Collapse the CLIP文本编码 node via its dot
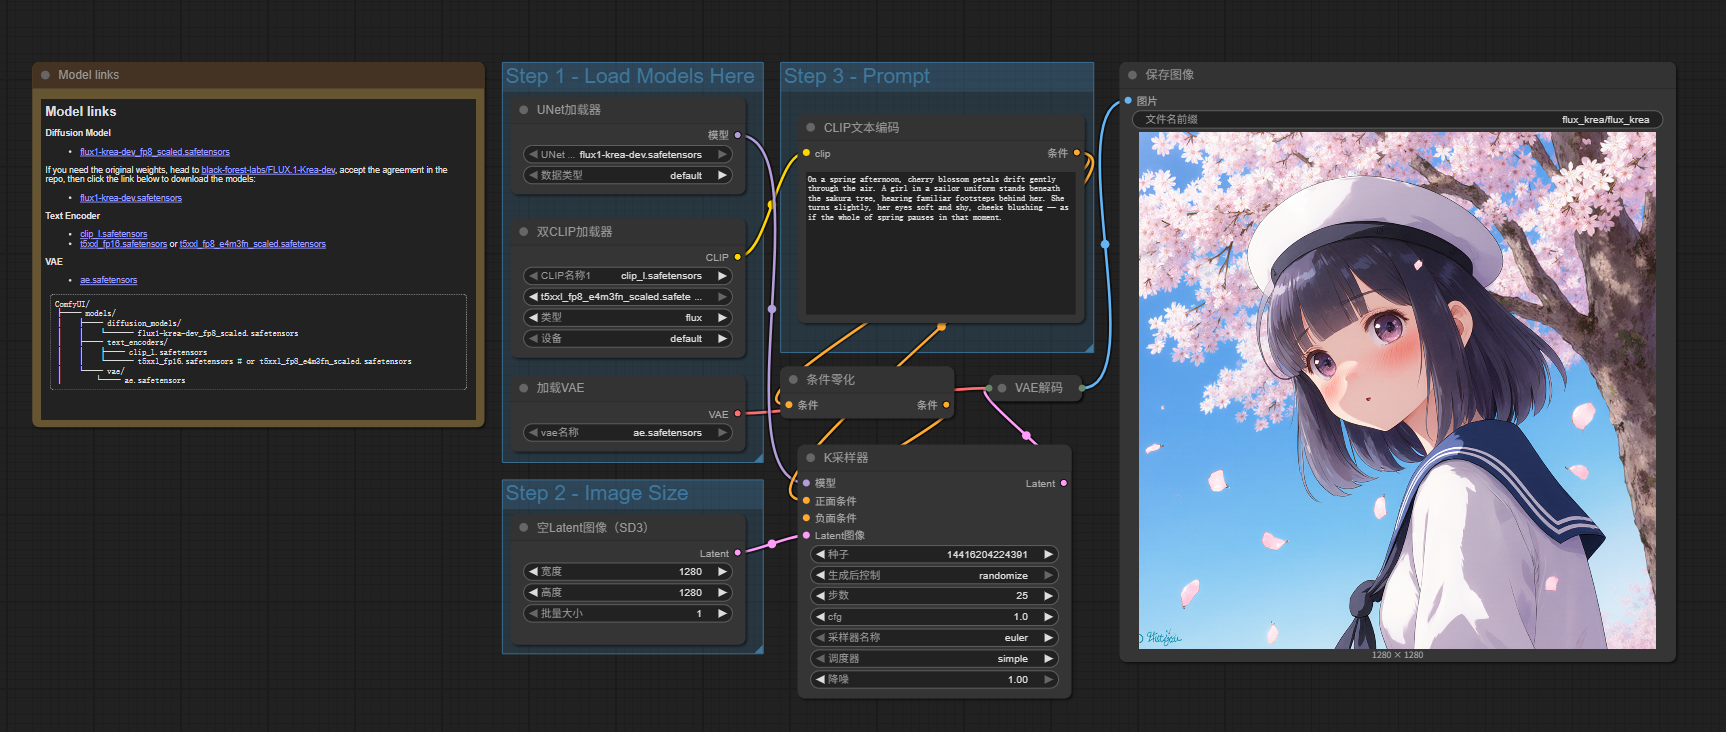1726x732 pixels. tap(811, 128)
